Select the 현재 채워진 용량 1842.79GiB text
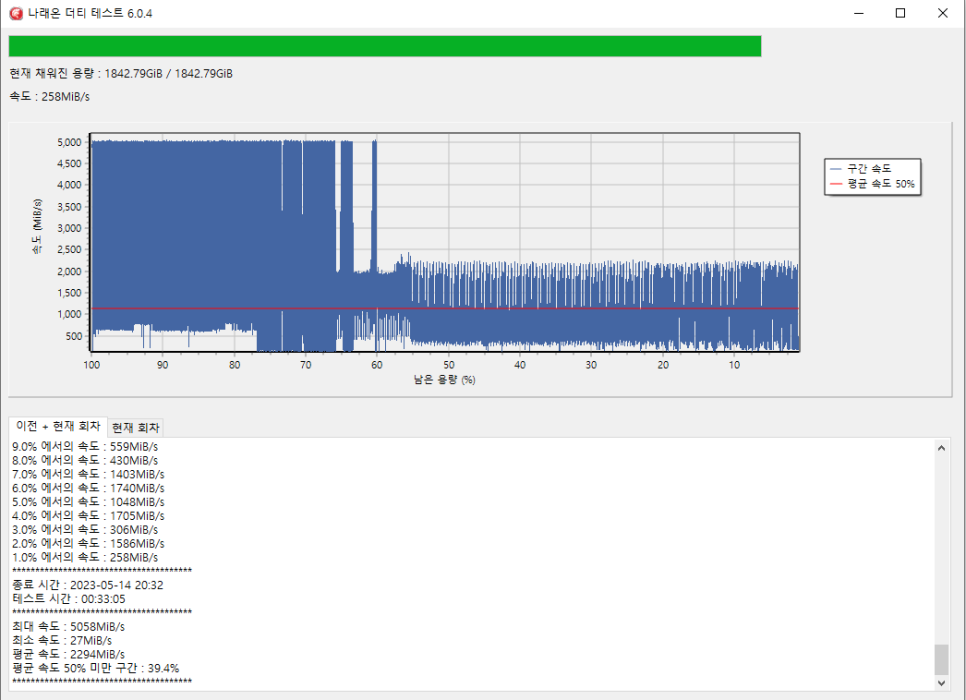The height and width of the screenshot is (700, 966). click(121, 73)
